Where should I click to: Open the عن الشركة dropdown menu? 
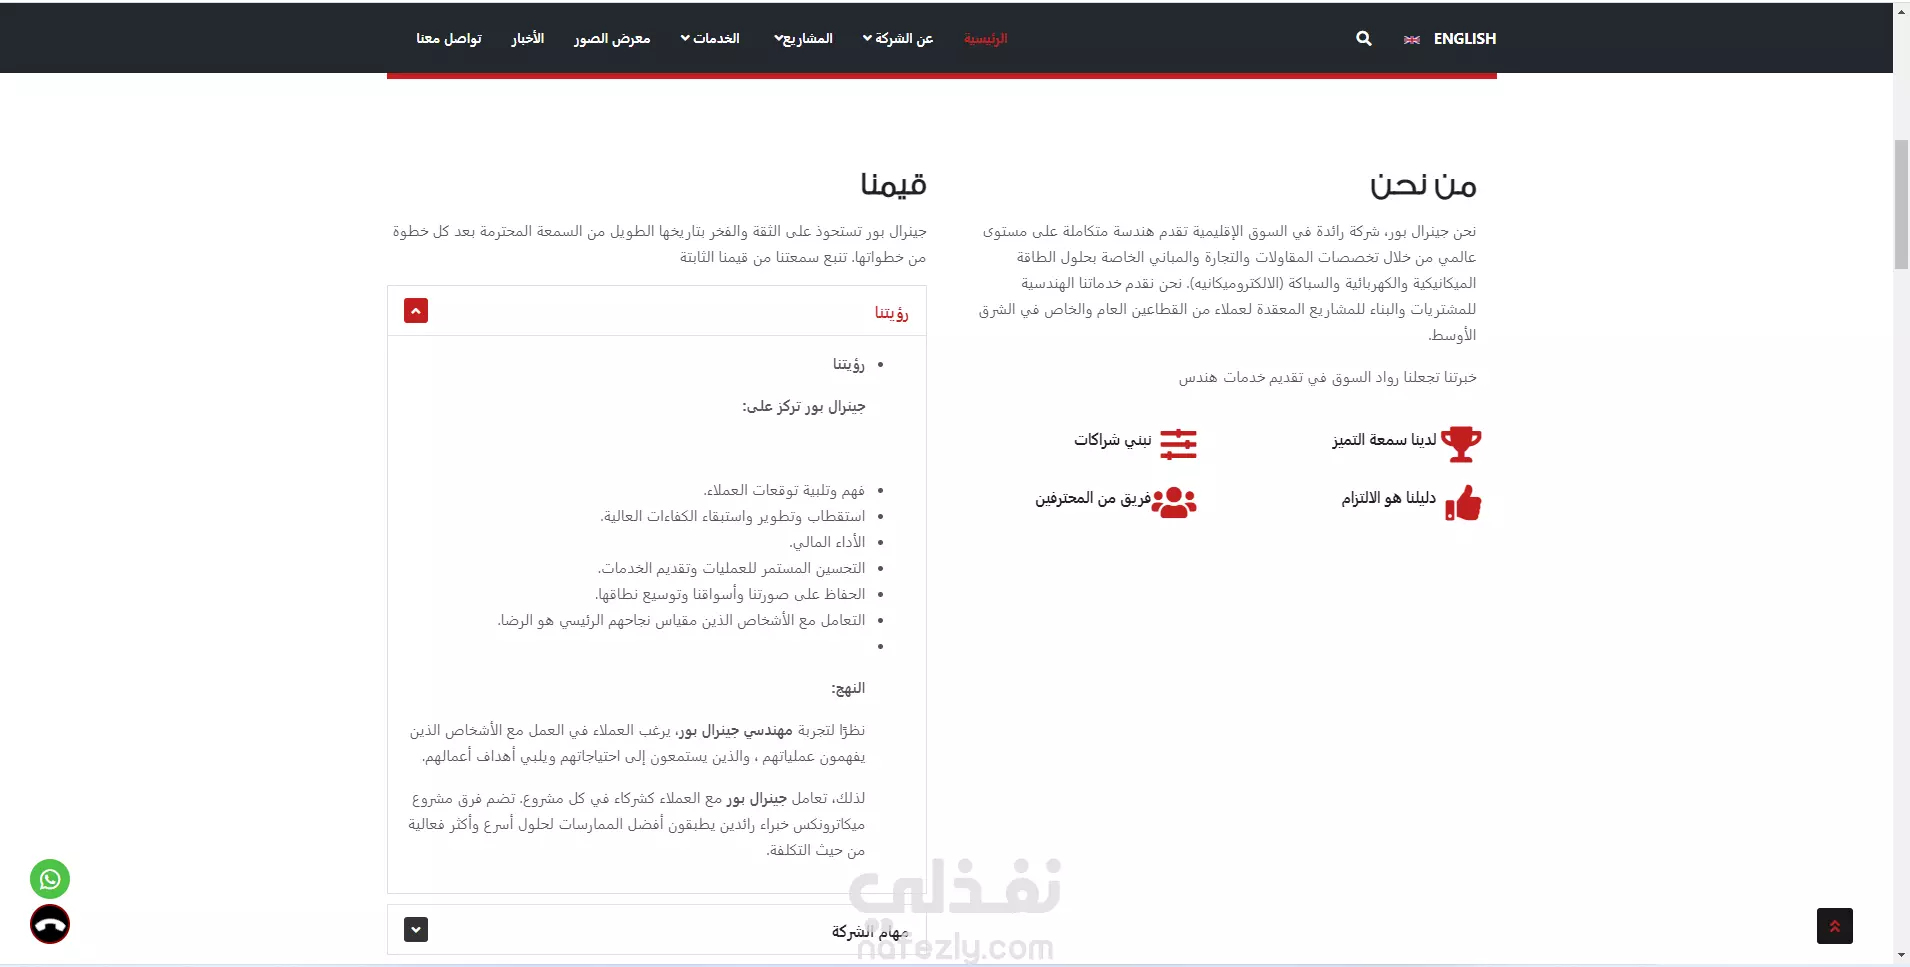coord(898,38)
